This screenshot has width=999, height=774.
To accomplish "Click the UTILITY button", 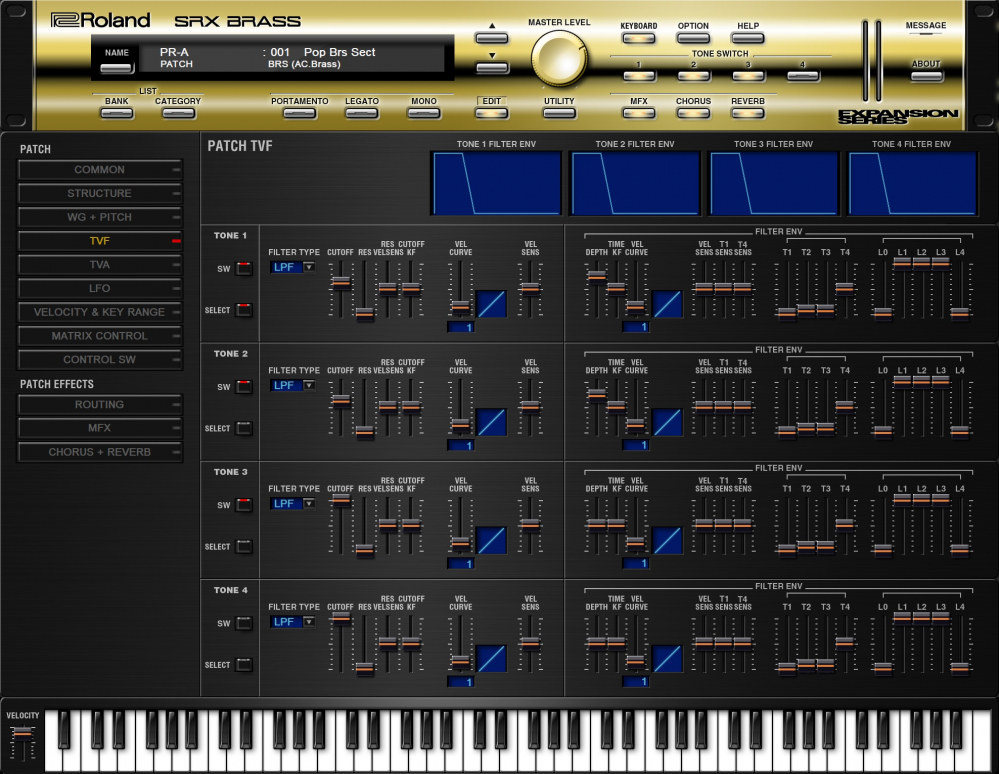I will (x=559, y=113).
